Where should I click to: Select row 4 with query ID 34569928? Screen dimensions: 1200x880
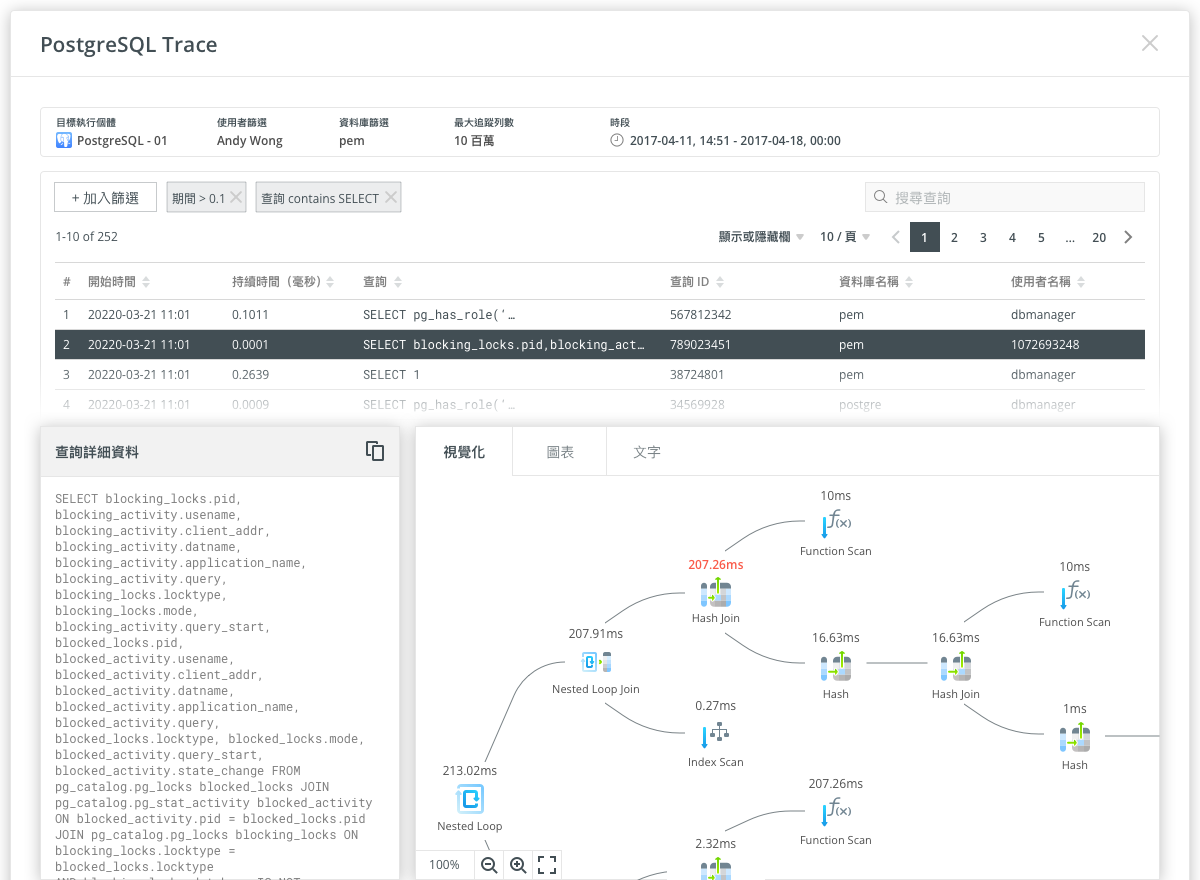(600, 405)
